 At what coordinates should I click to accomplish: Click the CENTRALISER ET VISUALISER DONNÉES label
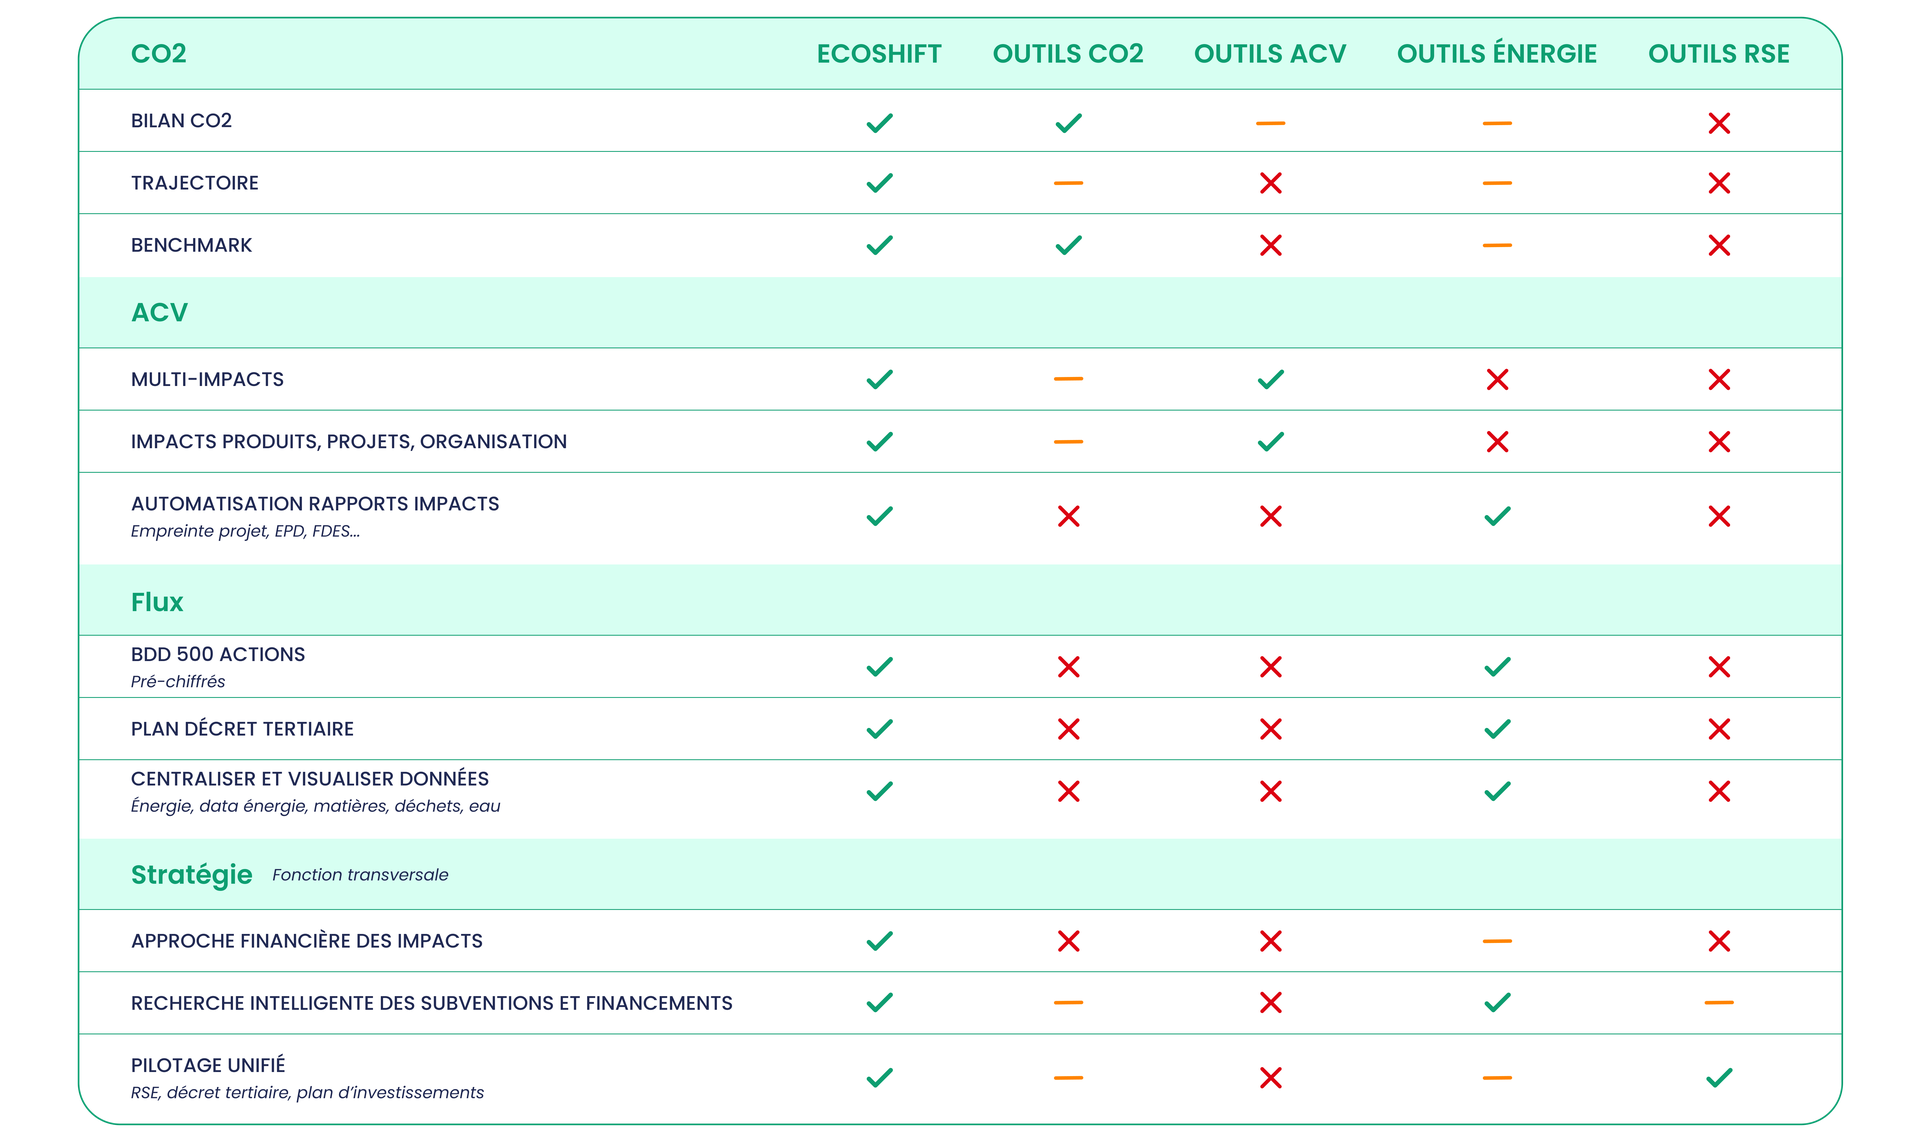click(x=310, y=779)
